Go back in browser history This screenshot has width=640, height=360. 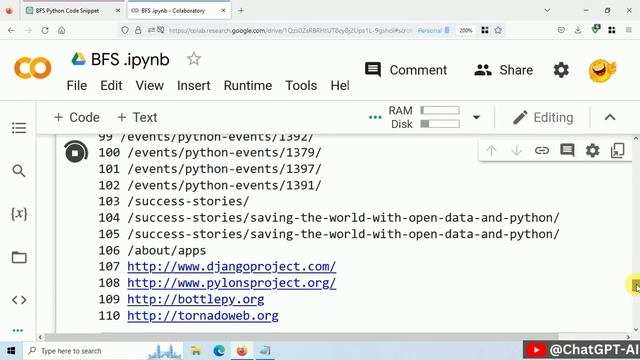click(11, 30)
